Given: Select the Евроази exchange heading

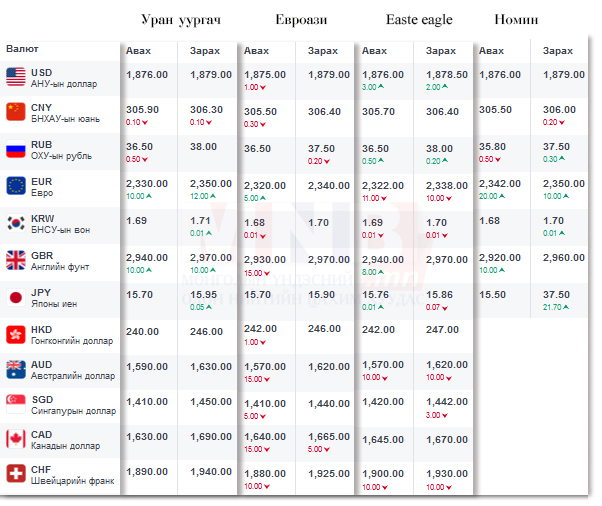Looking at the screenshot, I should coord(301,20).
